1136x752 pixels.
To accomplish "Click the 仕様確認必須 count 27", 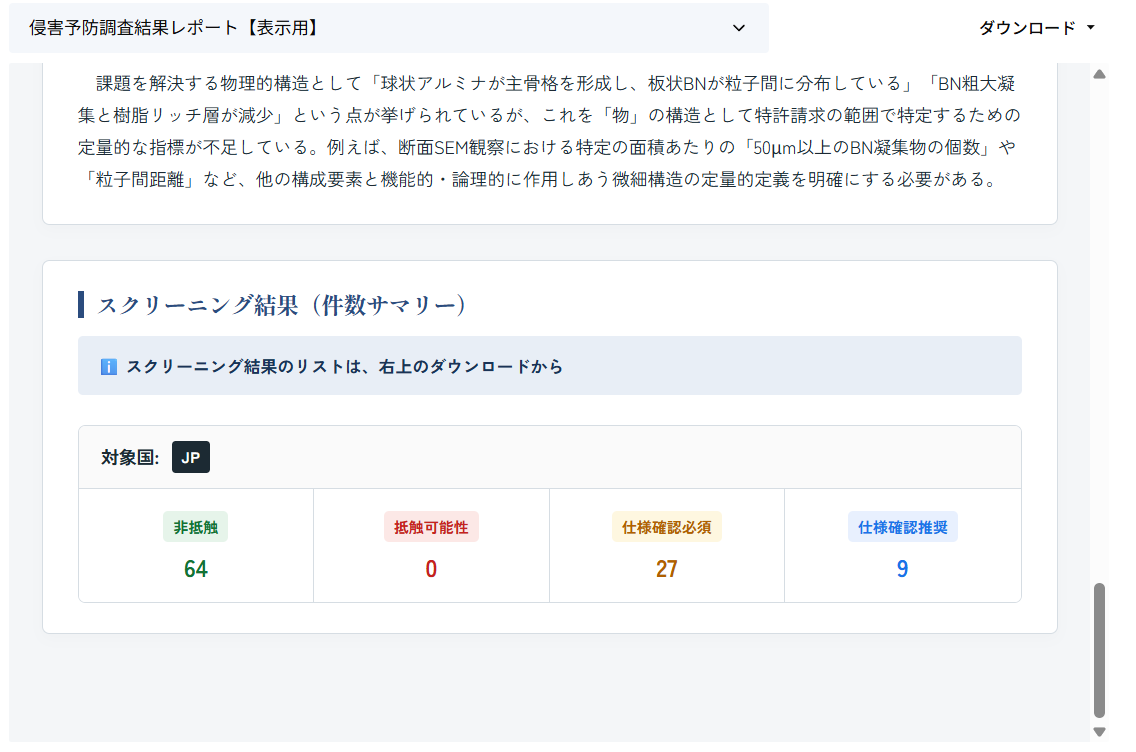I will click(x=667, y=569).
